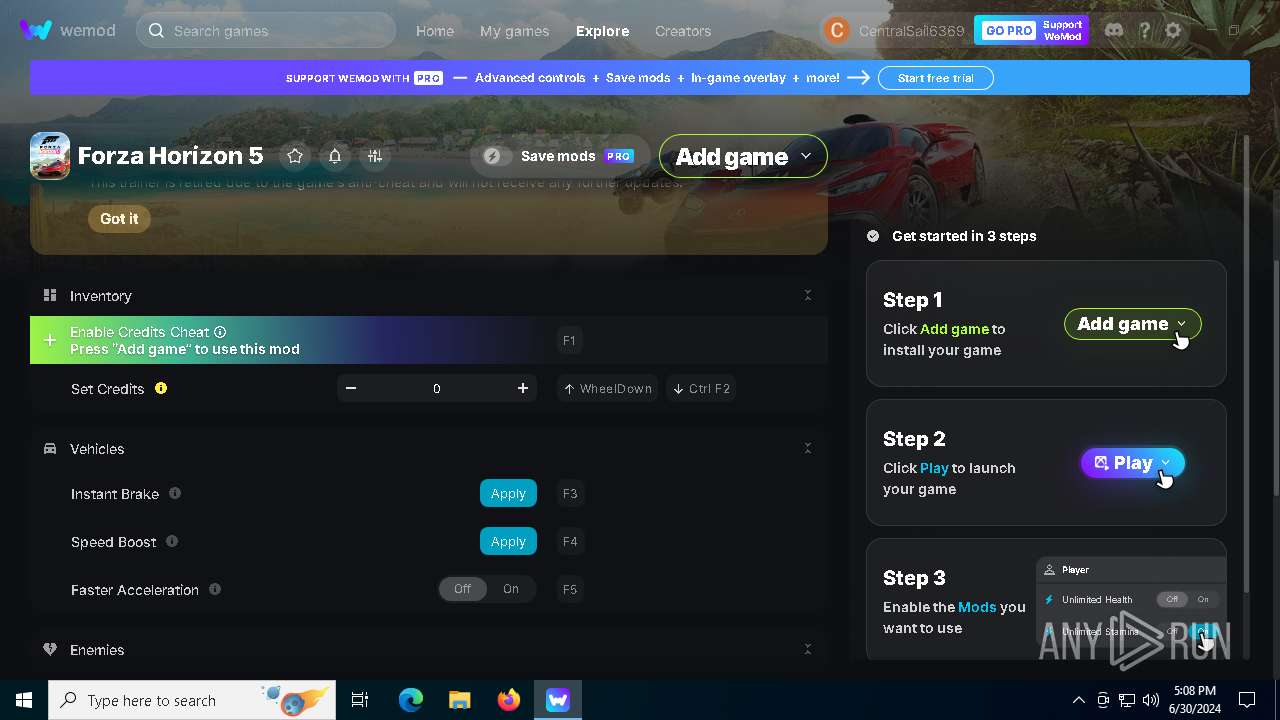Screen dimensions: 1280x720
Task: Click the plus icon on Enable Credits Cheat
Action: click(50, 340)
